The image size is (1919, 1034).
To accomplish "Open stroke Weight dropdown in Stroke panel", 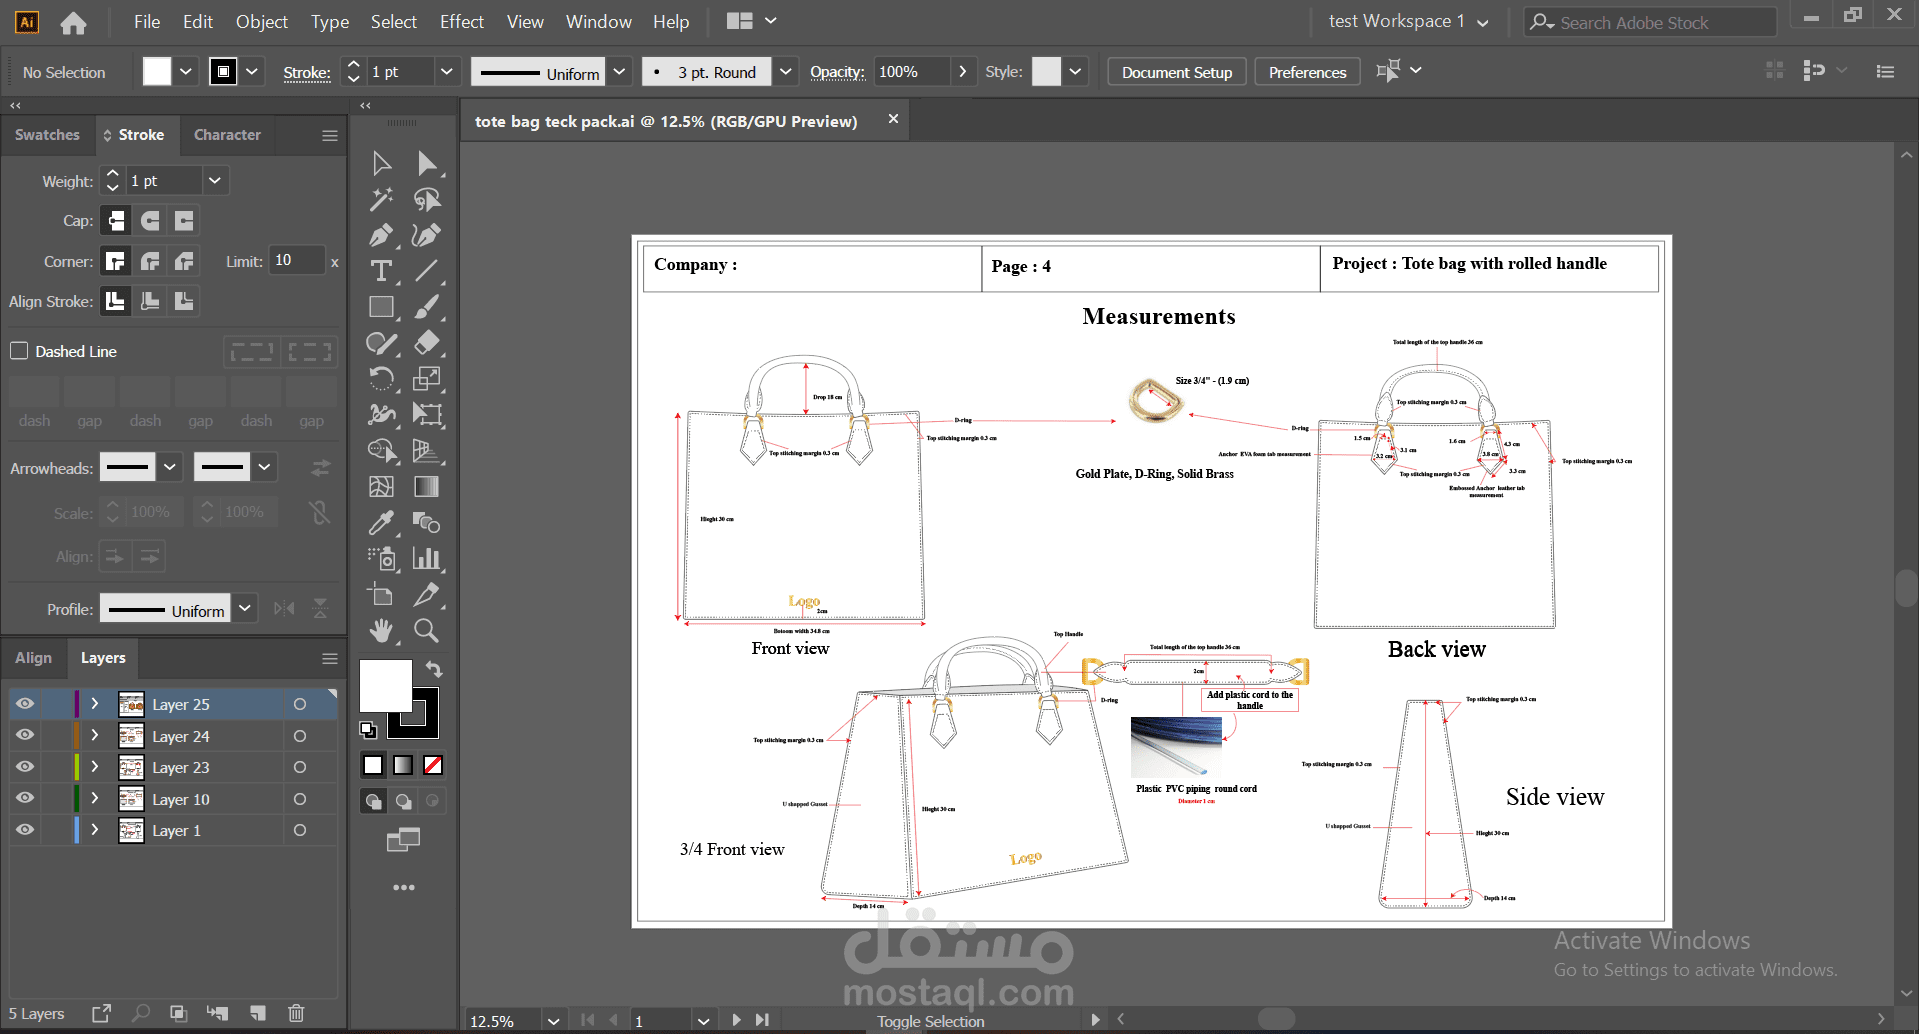I will coord(214,181).
